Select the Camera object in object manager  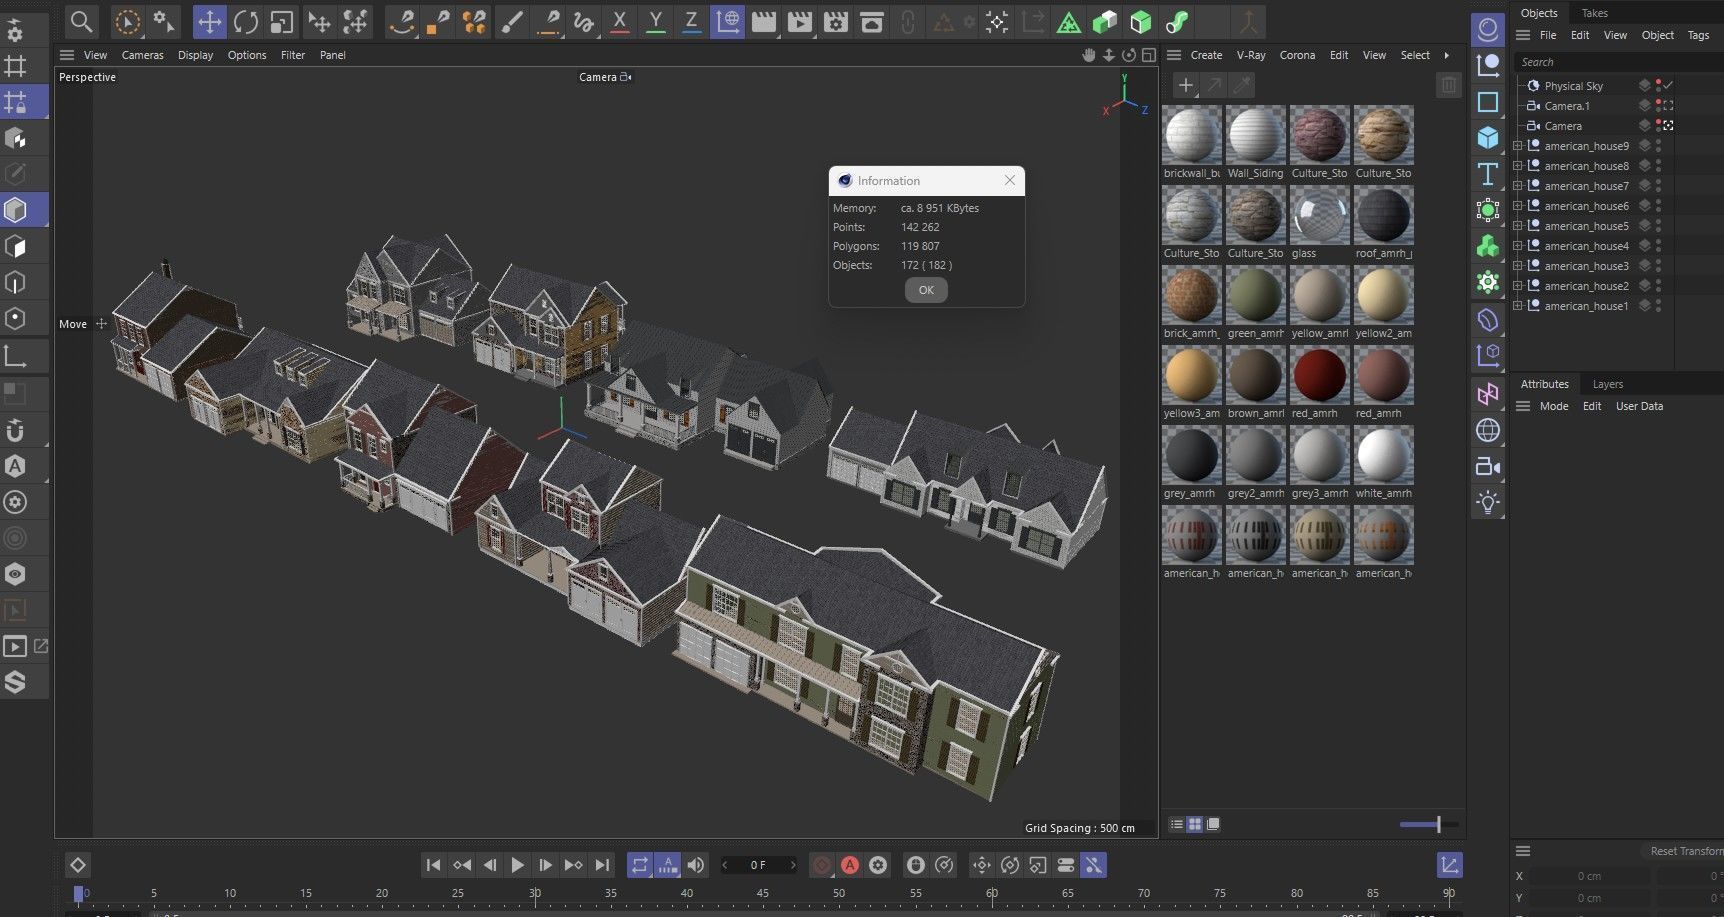click(1563, 126)
